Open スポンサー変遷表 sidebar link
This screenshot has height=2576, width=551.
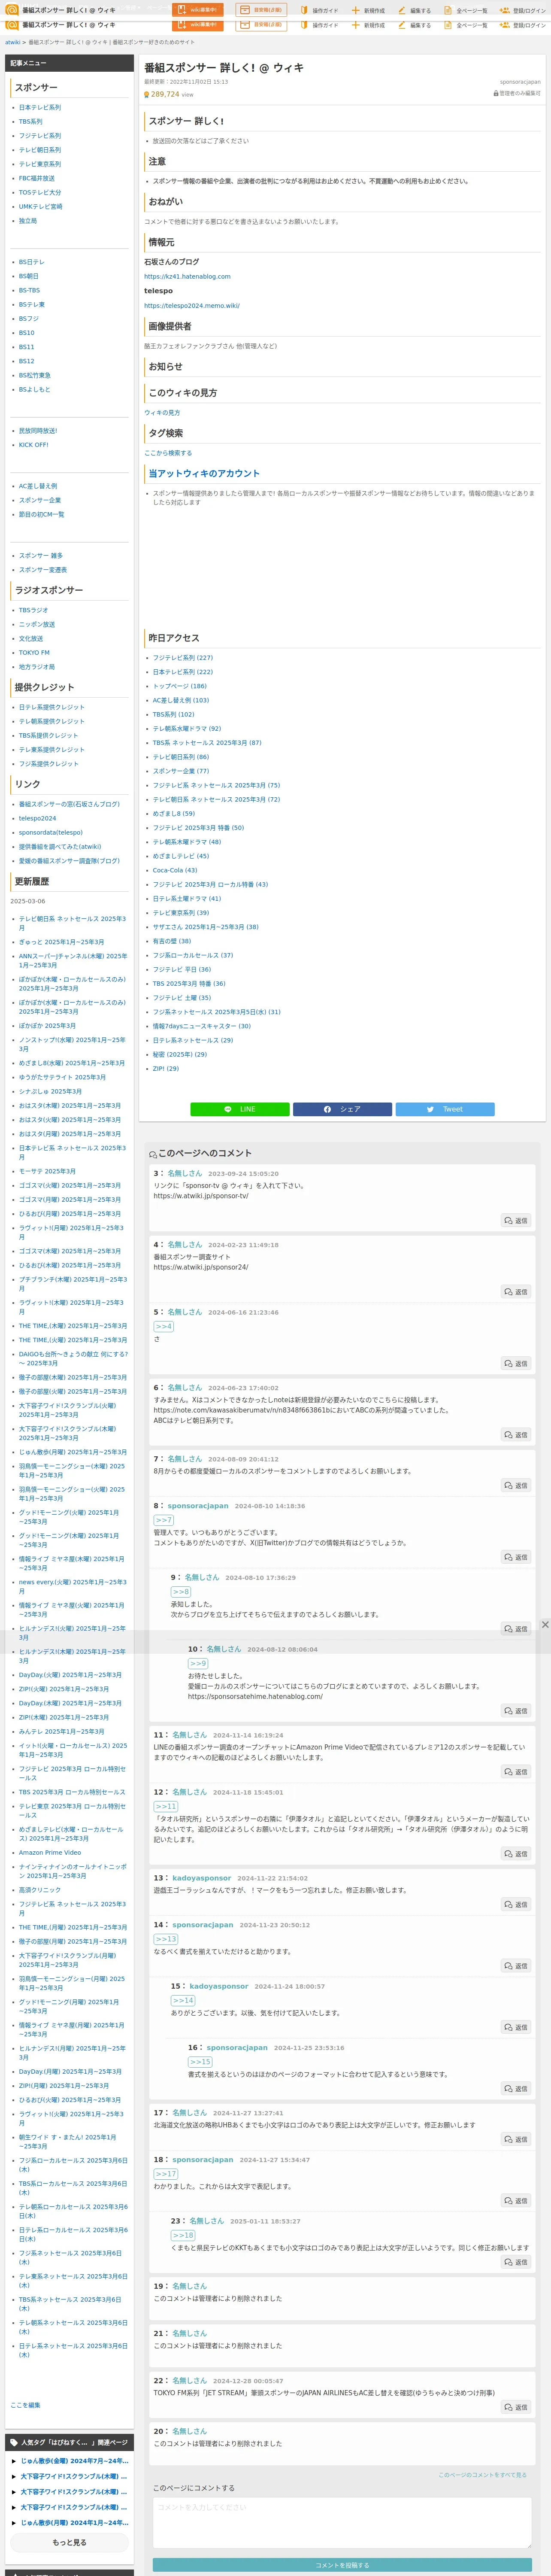click(43, 570)
